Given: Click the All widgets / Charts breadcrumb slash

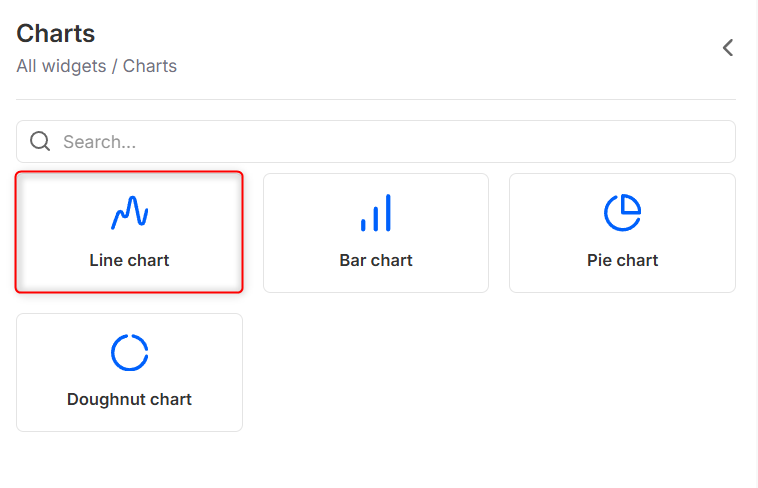Looking at the screenshot, I should pos(114,67).
